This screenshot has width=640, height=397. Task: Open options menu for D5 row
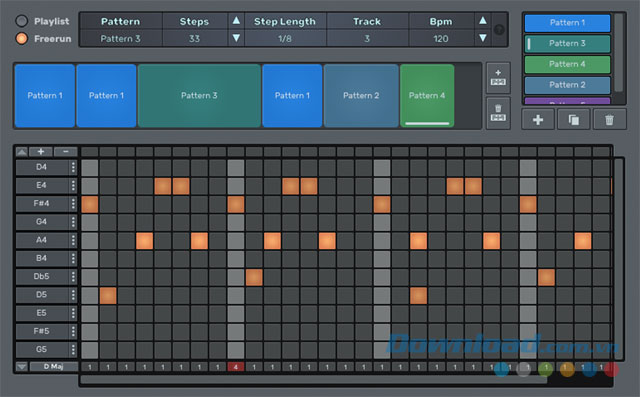pyautogui.click(x=73, y=295)
